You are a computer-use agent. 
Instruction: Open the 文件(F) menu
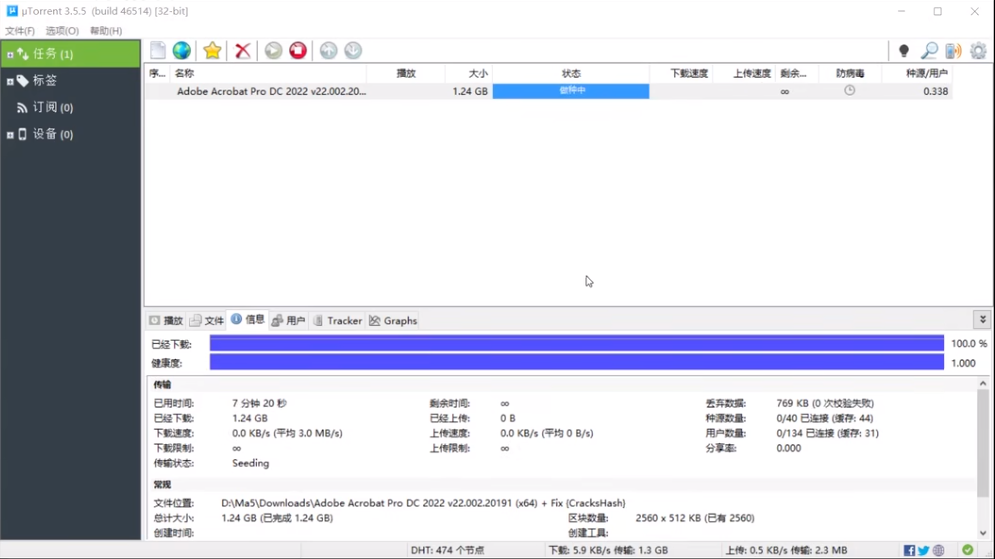click(x=20, y=30)
